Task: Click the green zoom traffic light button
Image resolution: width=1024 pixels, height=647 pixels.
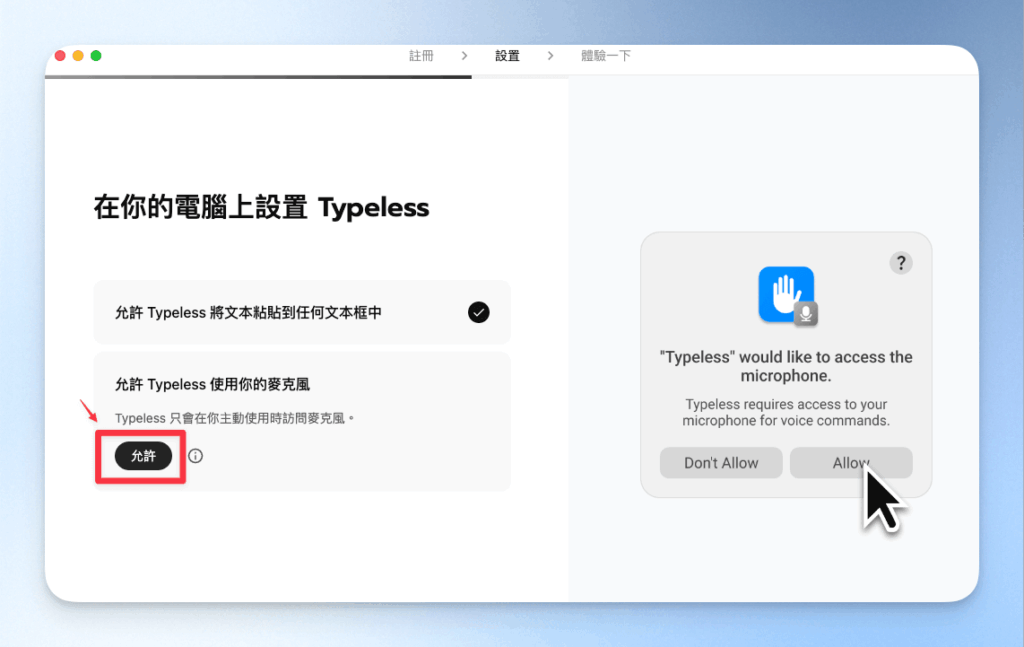Action: tap(93, 57)
